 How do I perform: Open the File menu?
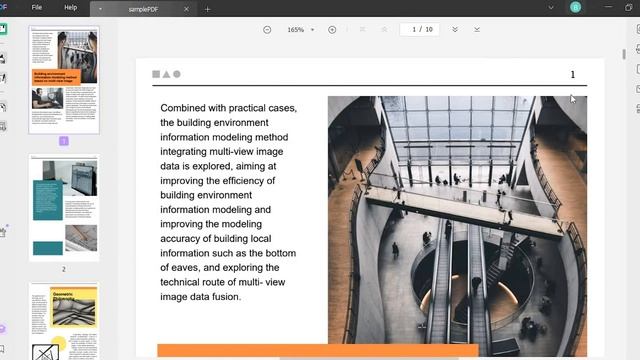(37, 7)
